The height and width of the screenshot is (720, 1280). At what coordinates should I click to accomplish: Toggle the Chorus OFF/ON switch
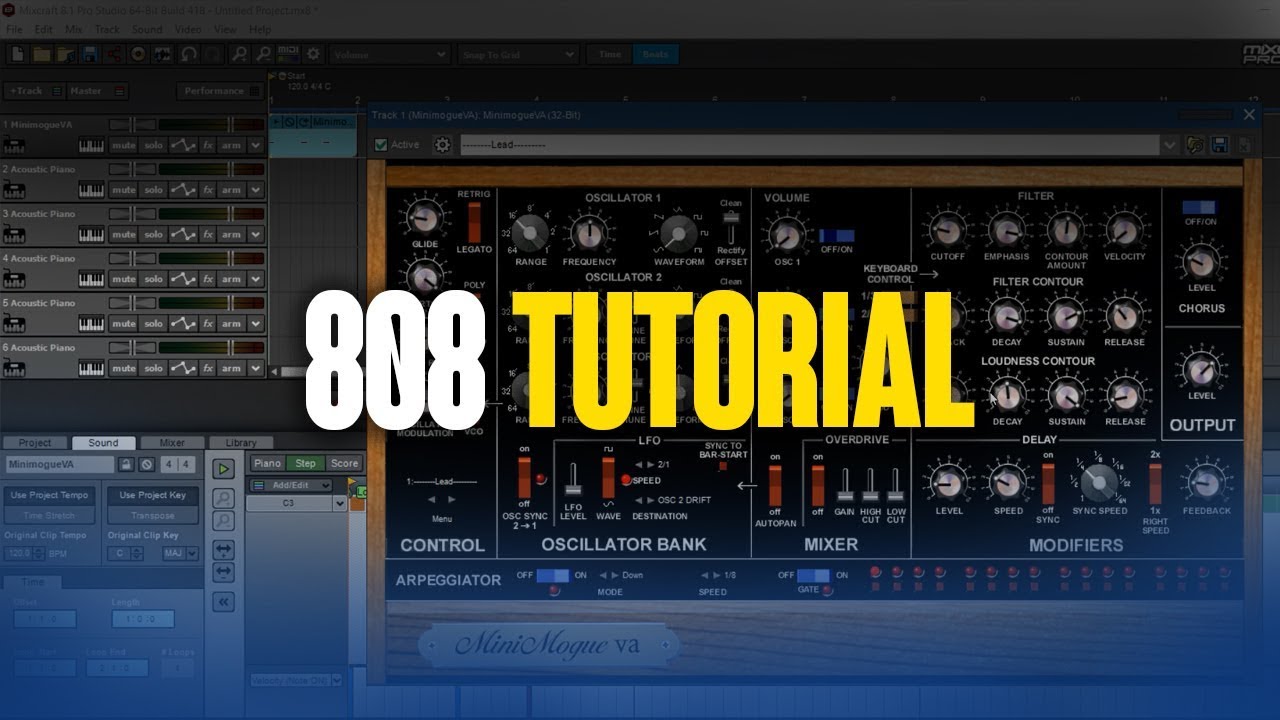click(x=1199, y=208)
